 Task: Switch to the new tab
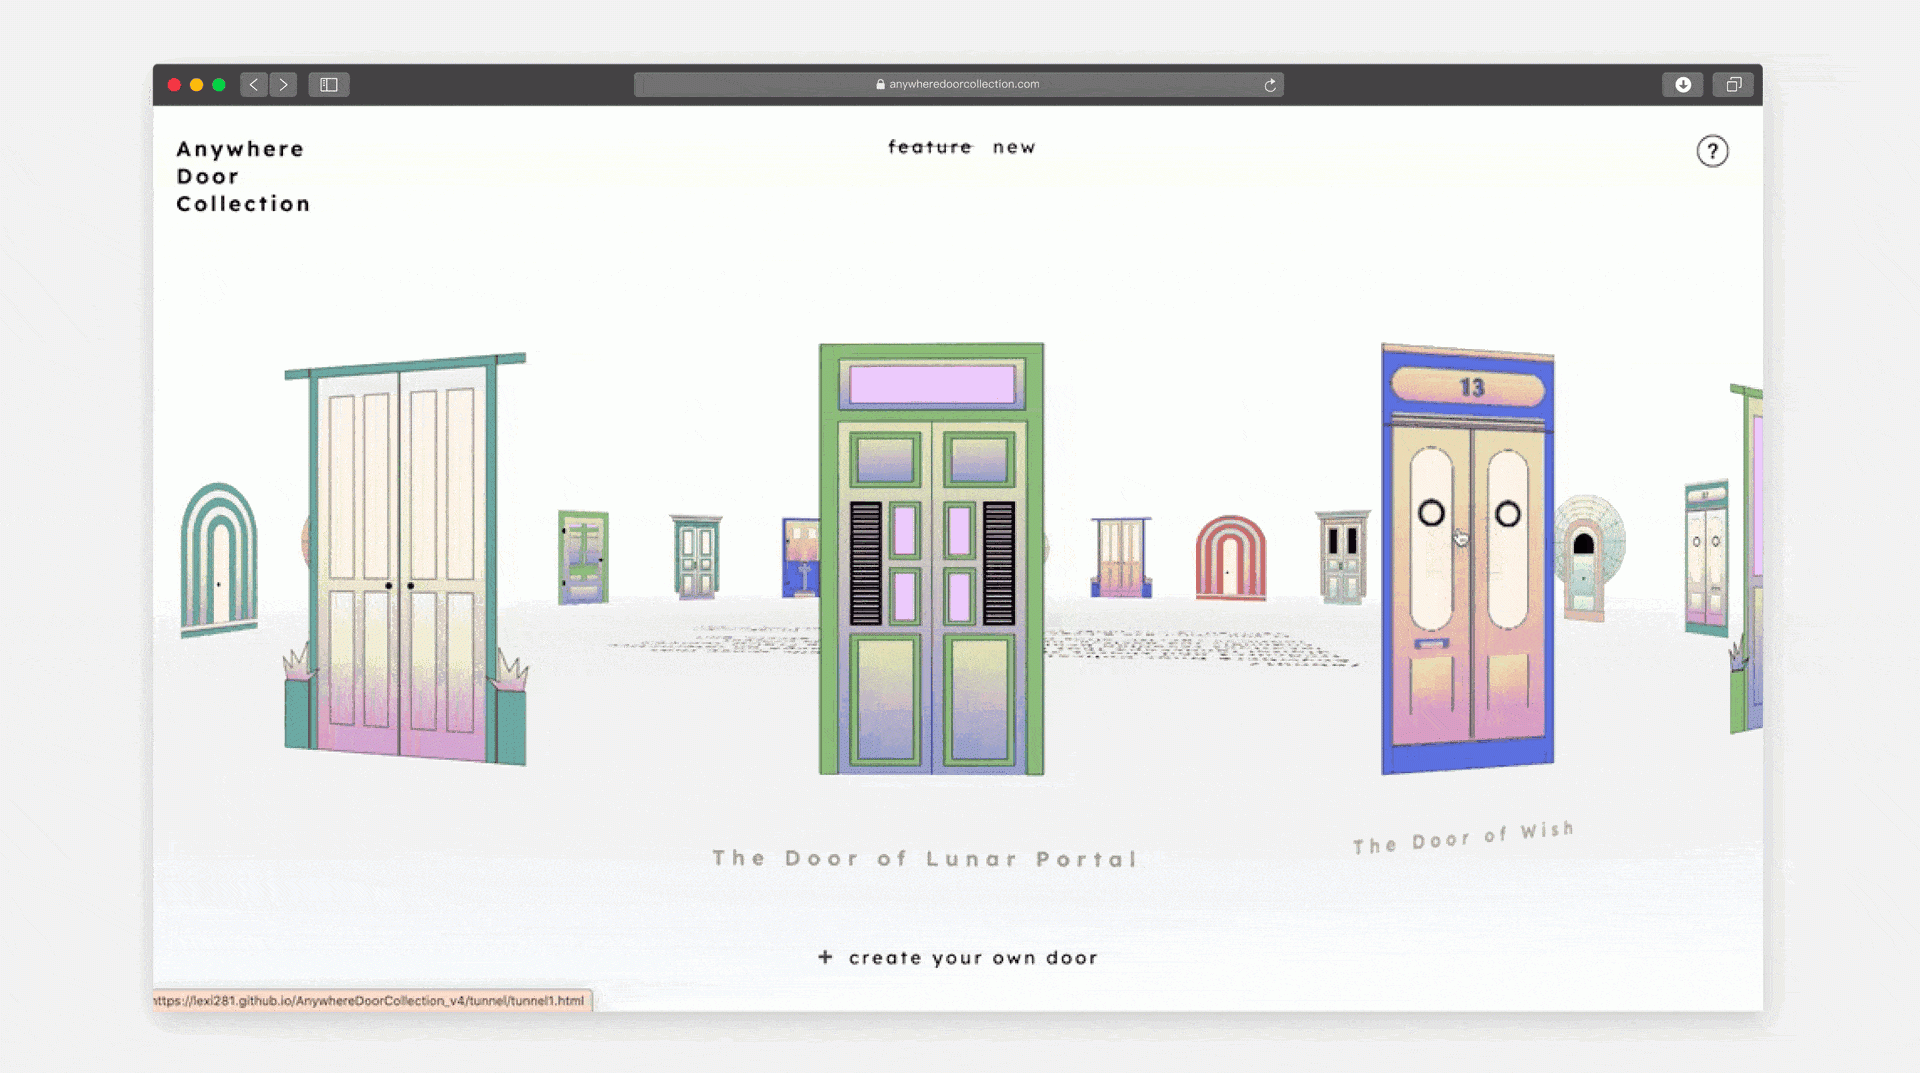coord(1014,147)
